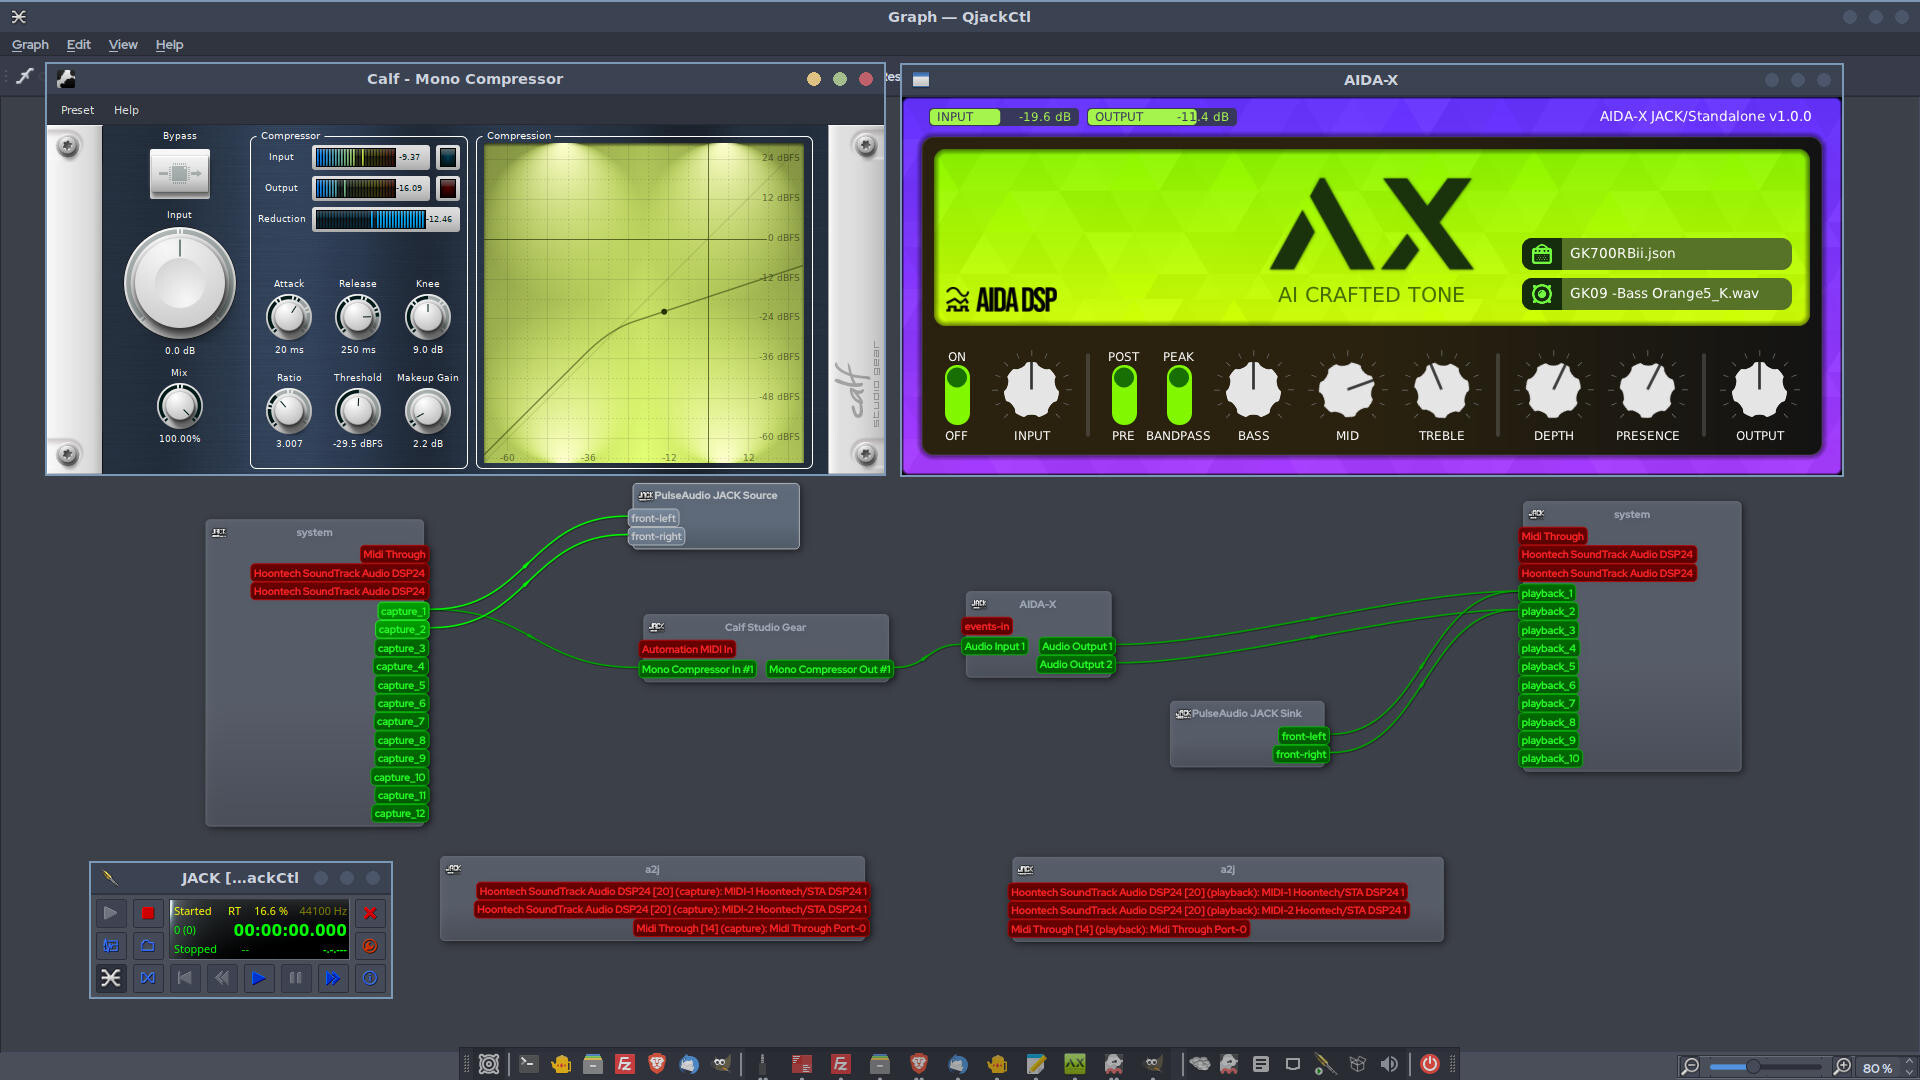This screenshot has height=1080, width=1920.
Task: Click the Knee knob set to 9.0 dB
Action: 427,318
